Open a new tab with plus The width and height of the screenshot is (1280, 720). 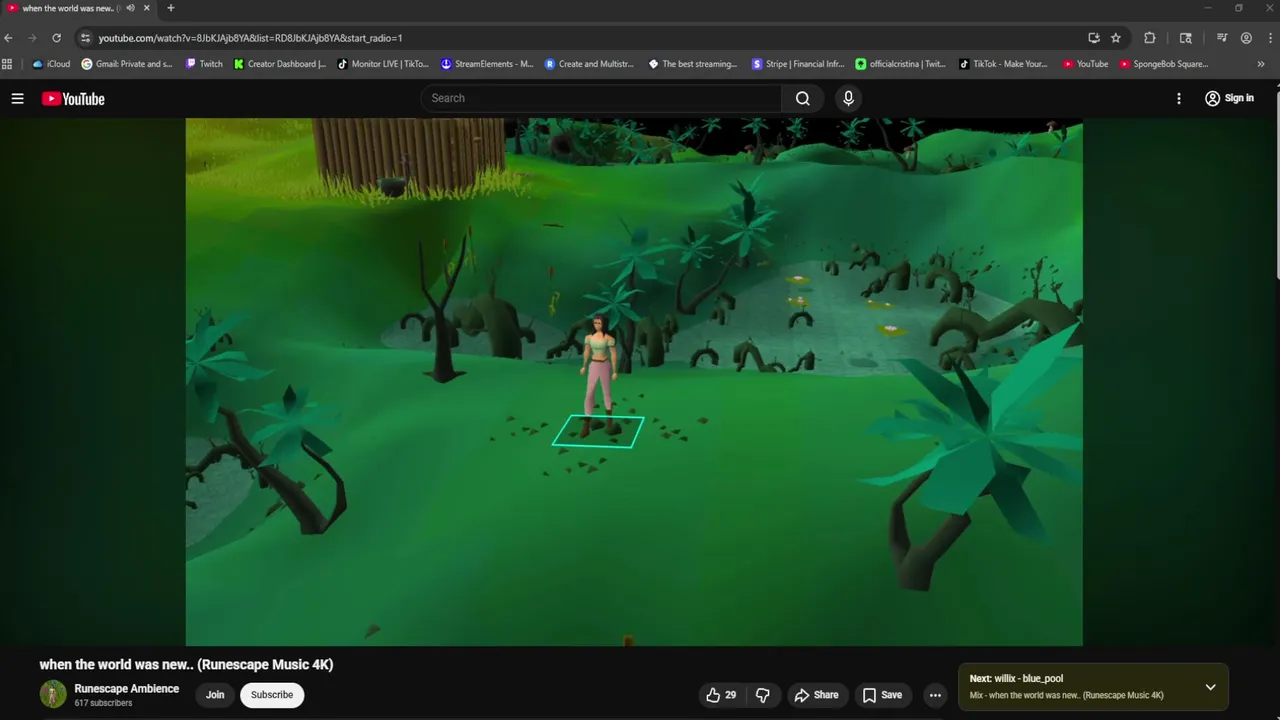click(x=170, y=8)
